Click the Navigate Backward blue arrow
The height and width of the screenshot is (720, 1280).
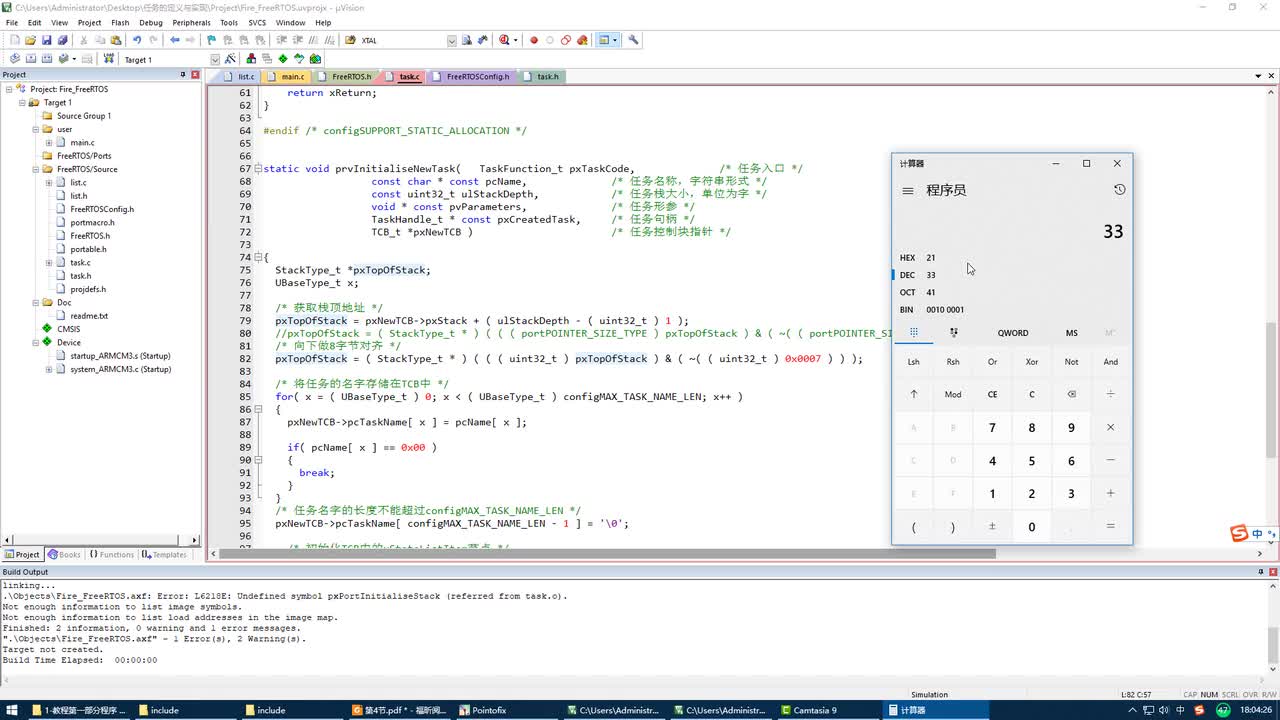click(174, 40)
